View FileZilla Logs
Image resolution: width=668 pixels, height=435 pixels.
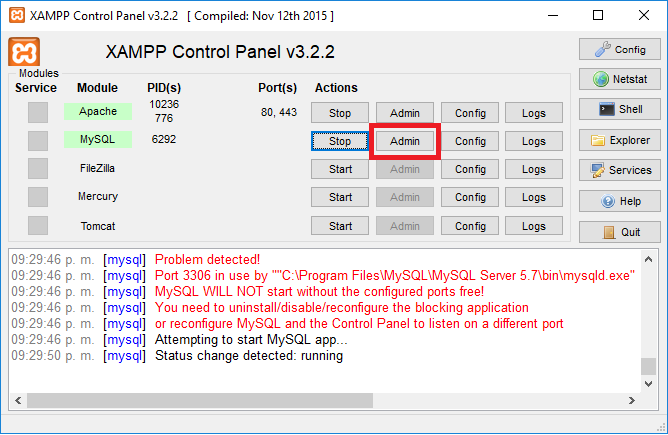(x=534, y=169)
